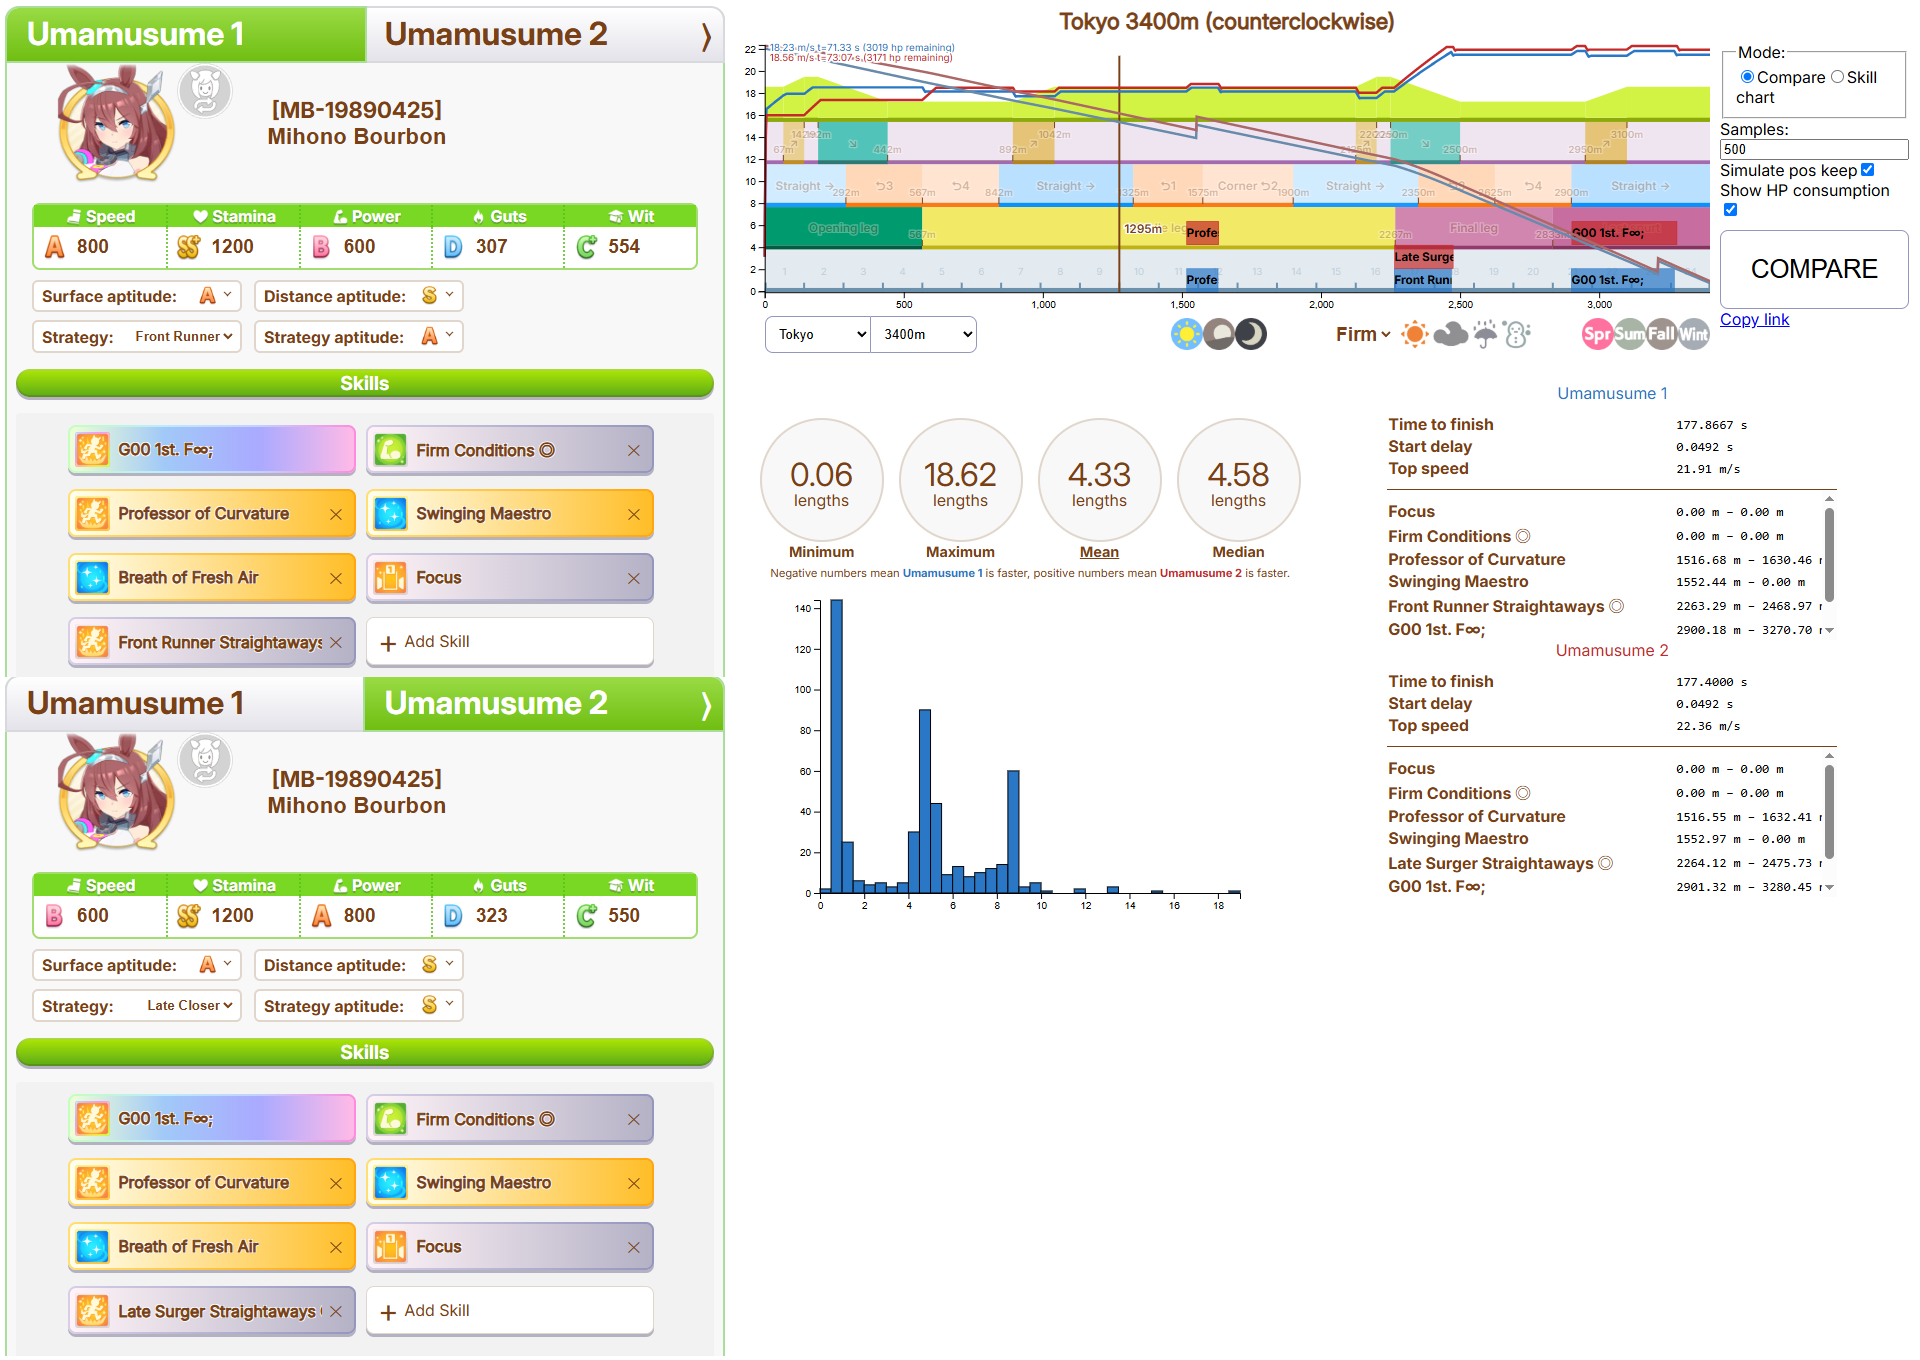Click tallest histogram bar near zero lengths
The height and width of the screenshot is (1360, 1920).
[836, 746]
